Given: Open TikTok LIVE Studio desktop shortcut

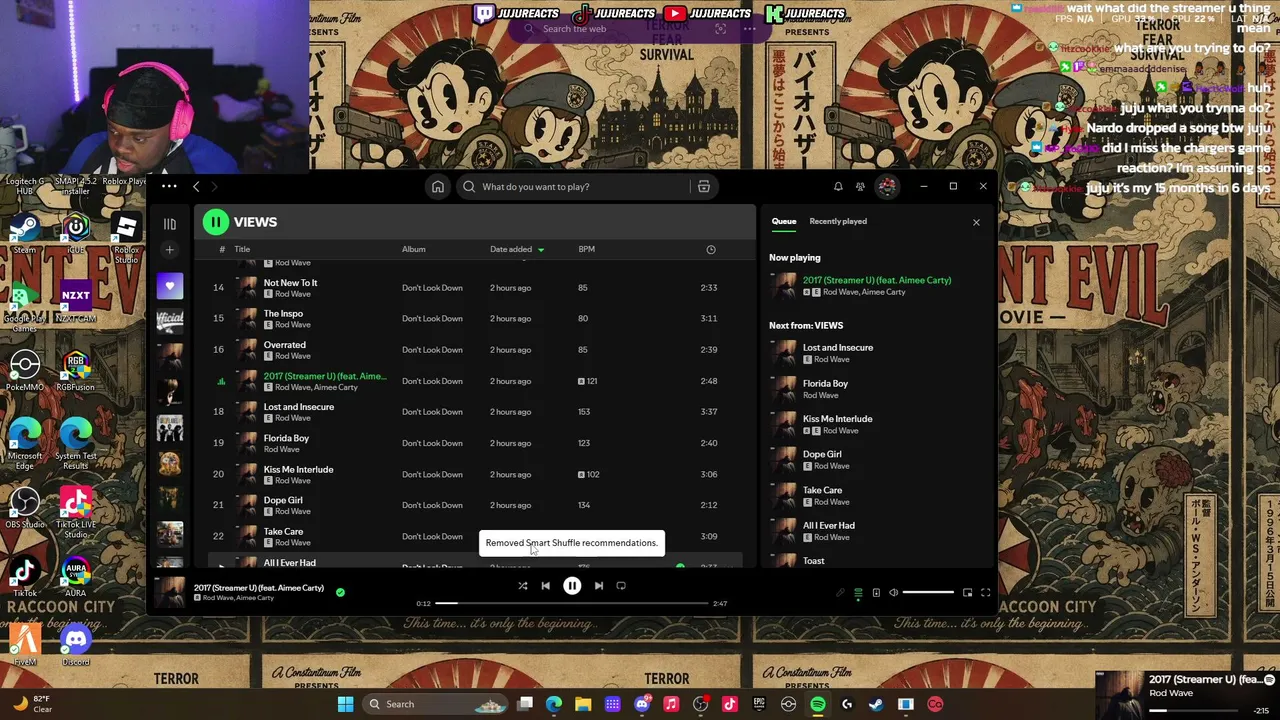Looking at the screenshot, I should [x=76, y=512].
